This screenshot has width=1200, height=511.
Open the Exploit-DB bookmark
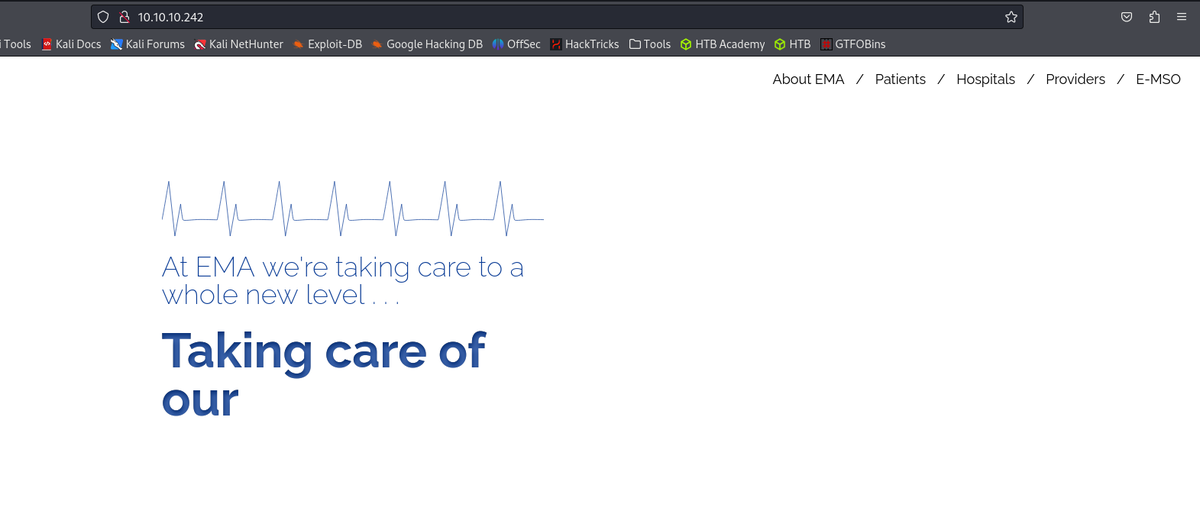[327, 44]
